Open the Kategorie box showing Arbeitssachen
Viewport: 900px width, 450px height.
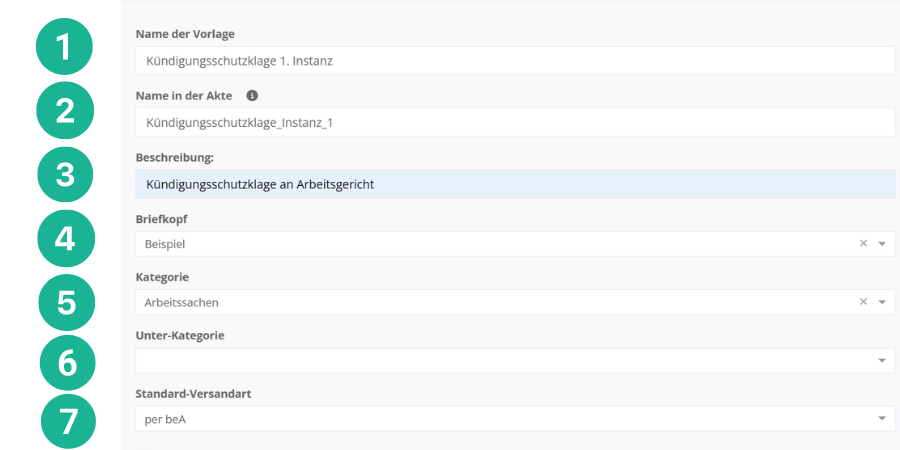[490, 302]
